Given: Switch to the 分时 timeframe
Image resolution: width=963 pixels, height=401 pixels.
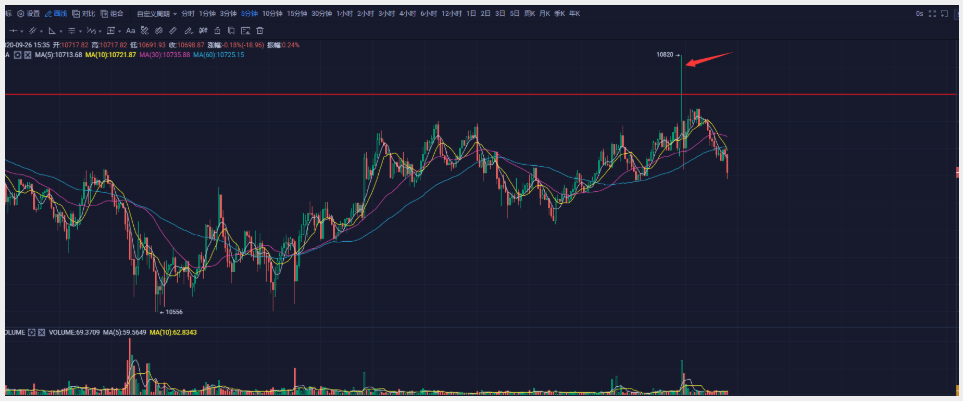Looking at the screenshot, I should [x=187, y=14].
